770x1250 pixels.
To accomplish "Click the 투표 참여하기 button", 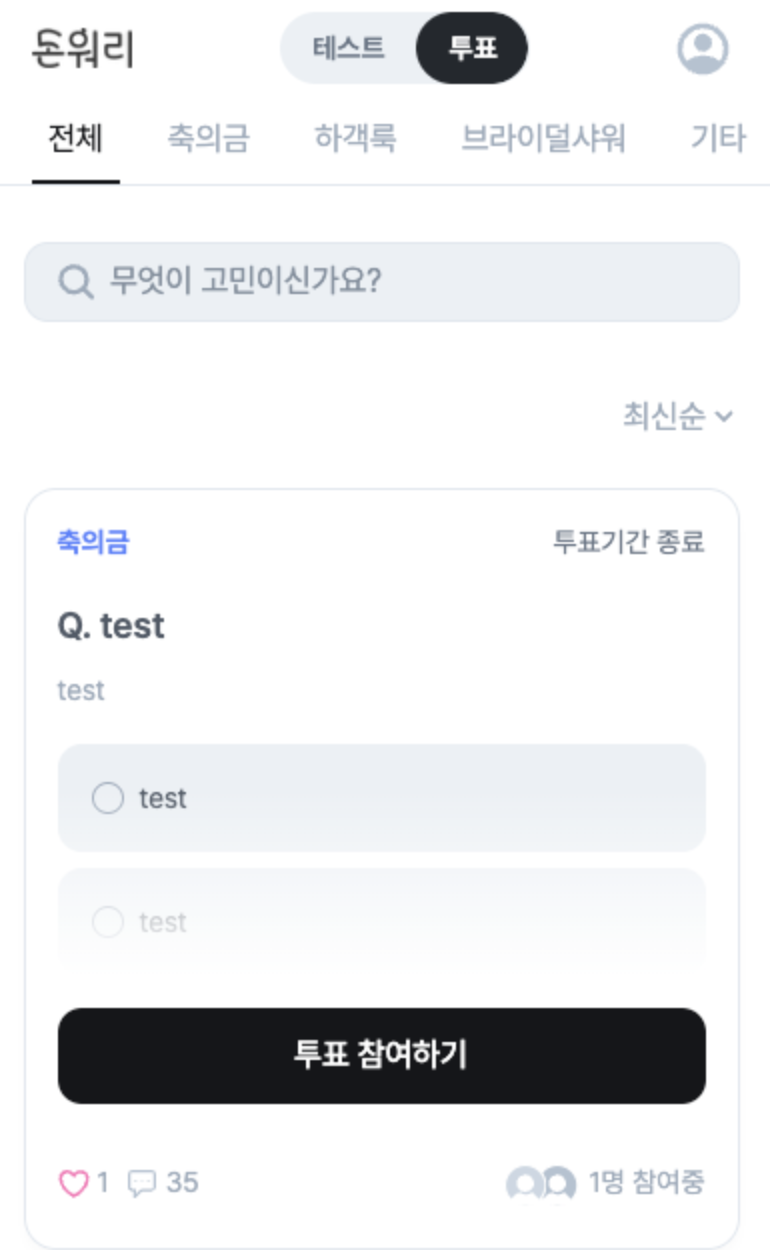I will pos(382,1055).
